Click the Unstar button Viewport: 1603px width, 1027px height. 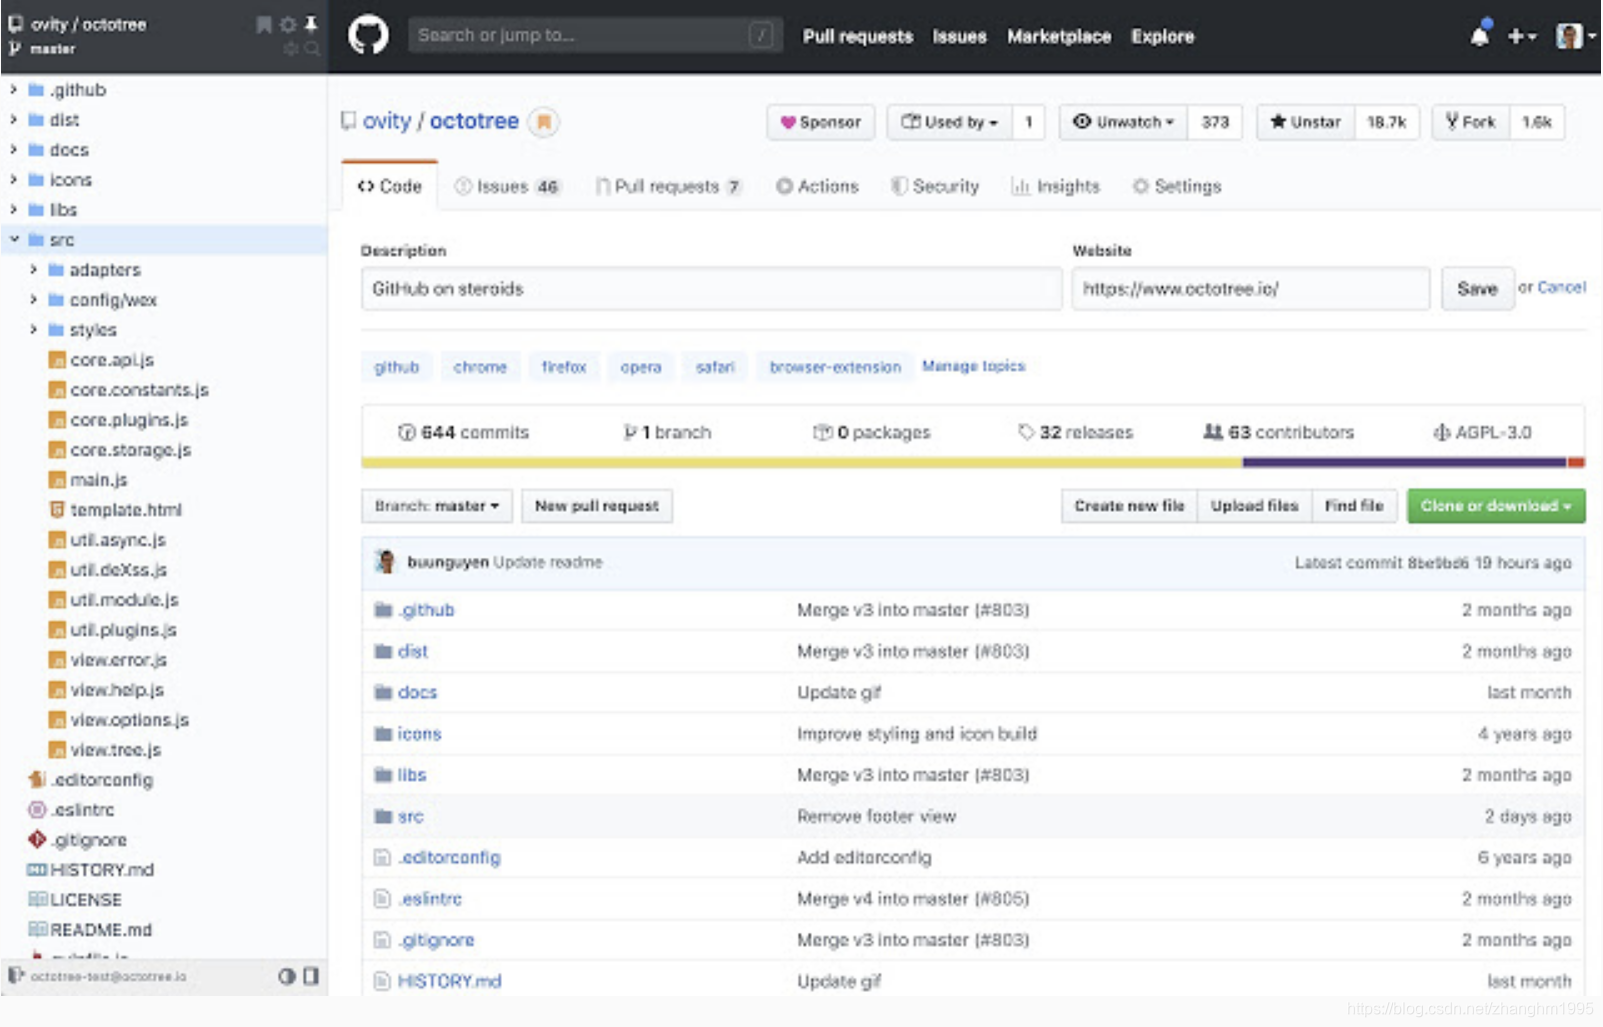(1305, 122)
